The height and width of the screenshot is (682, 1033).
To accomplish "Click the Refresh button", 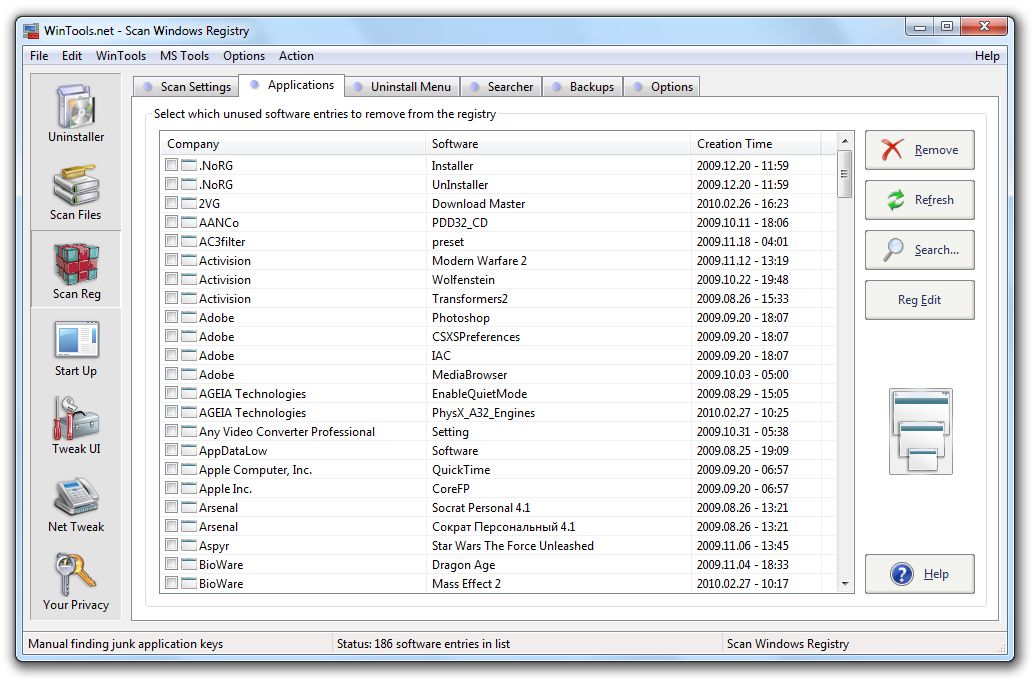I will point(920,200).
